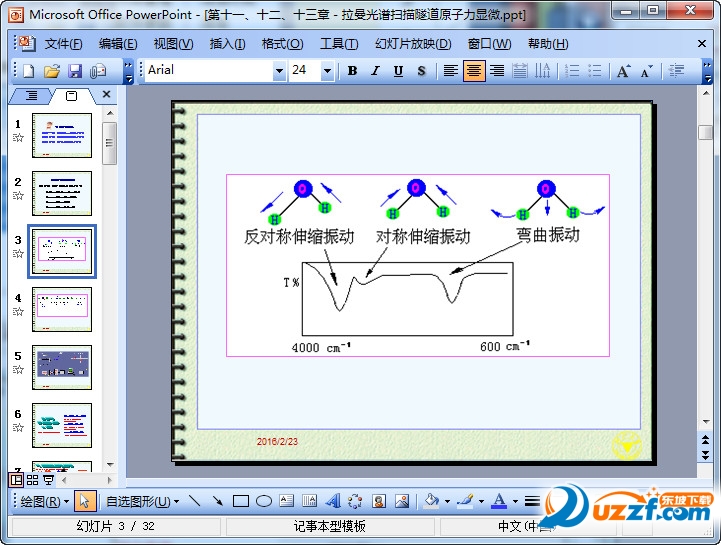Open the 帮助(H) menu
This screenshot has width=721, height=545.
coord(548,44)
